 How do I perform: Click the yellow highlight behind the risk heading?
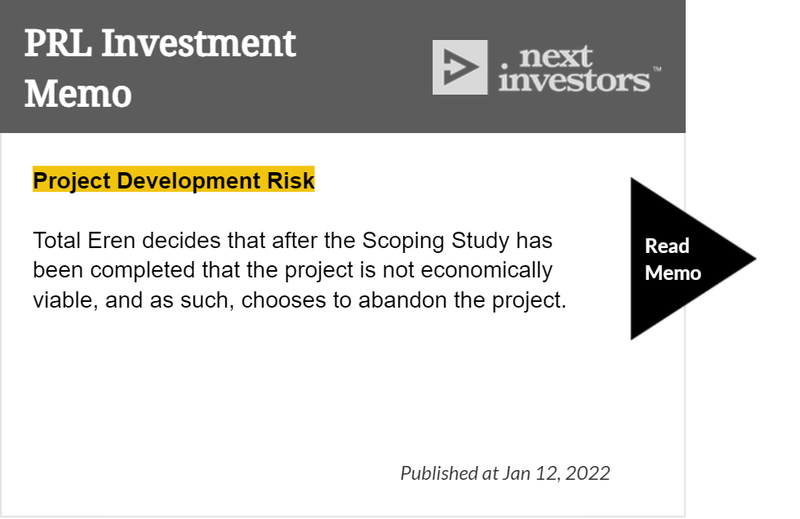coord(173,179)
